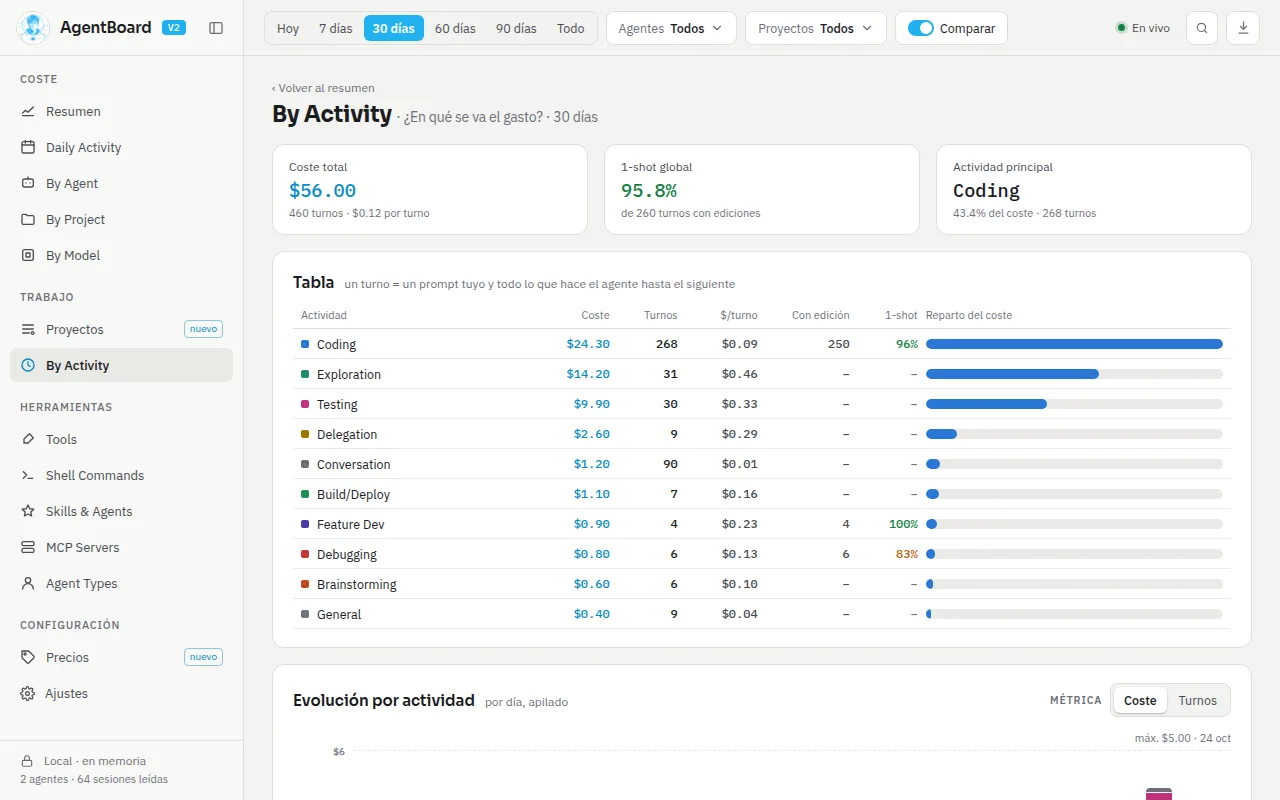Select the 7 días range

pos(336,28)
